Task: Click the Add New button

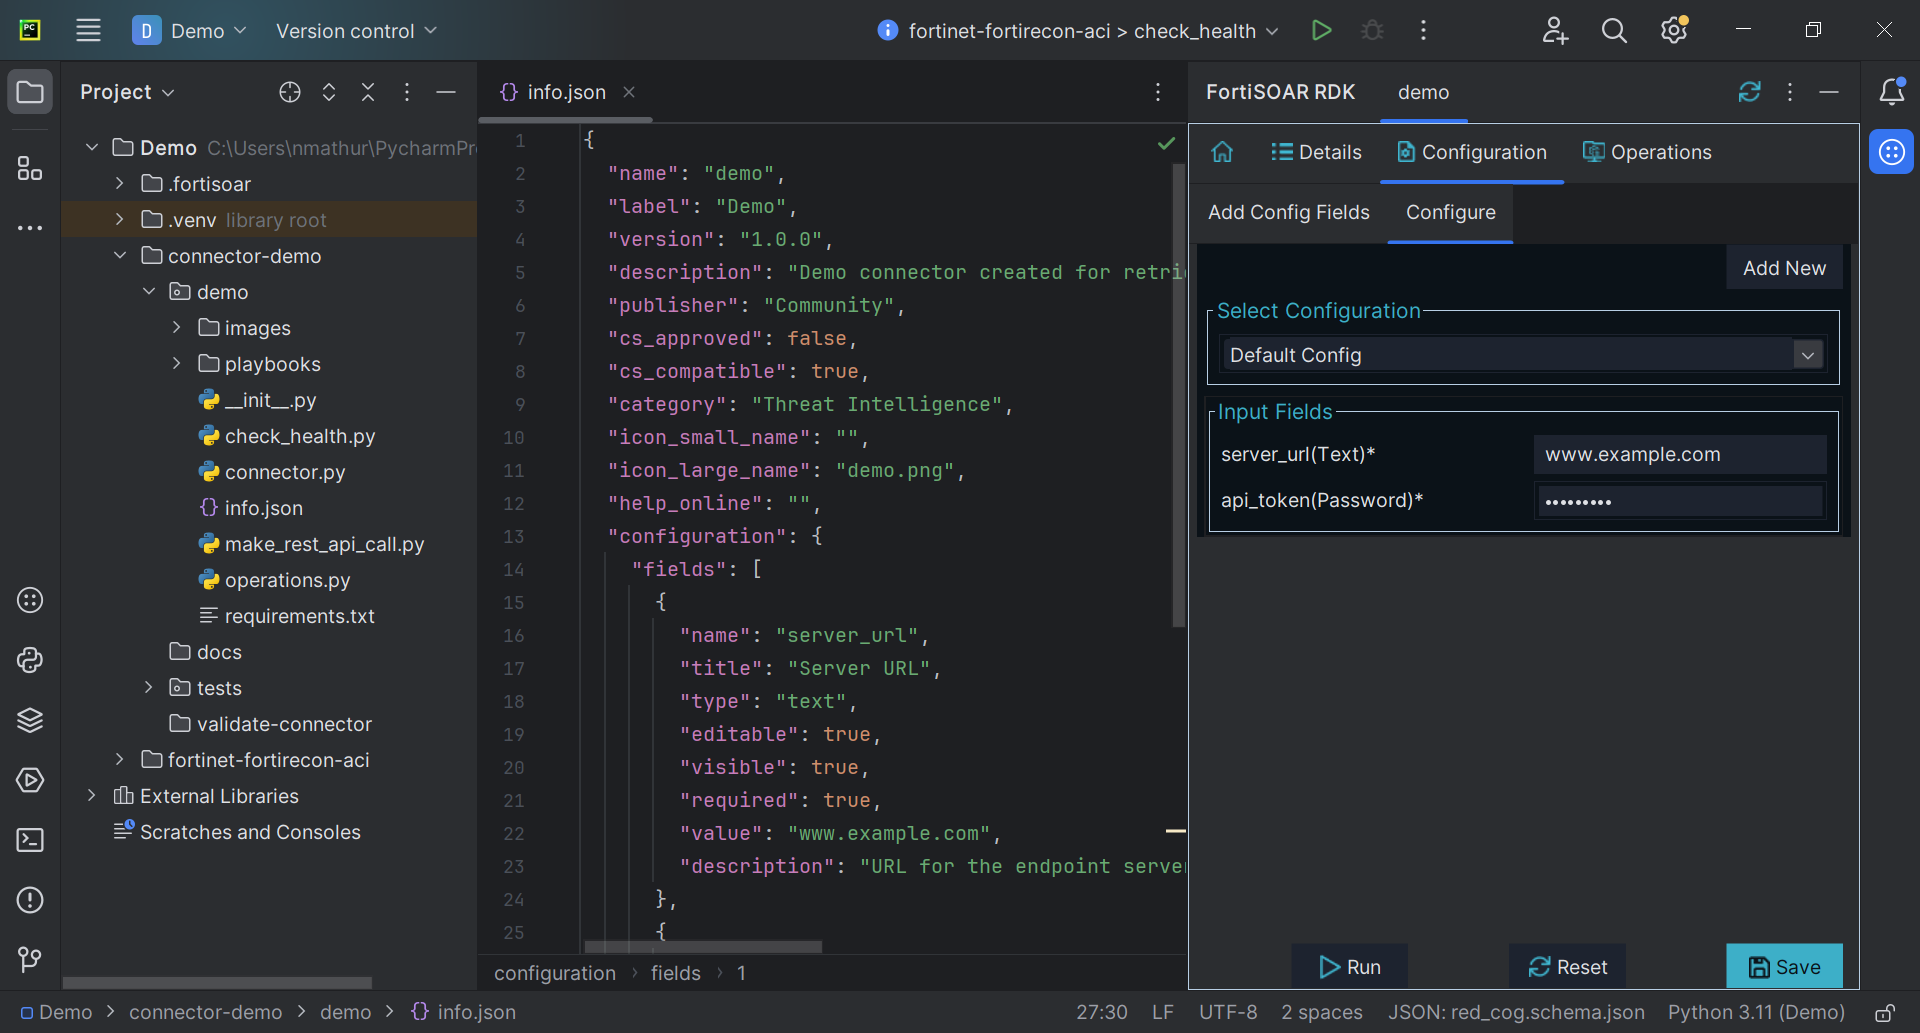Action: click(x=1784, y=268)
